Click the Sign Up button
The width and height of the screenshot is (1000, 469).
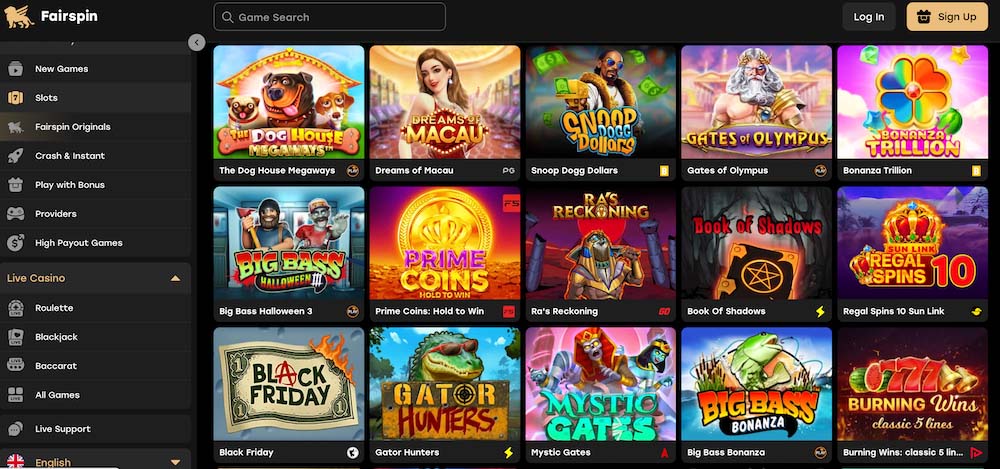(x=947, y=17)
